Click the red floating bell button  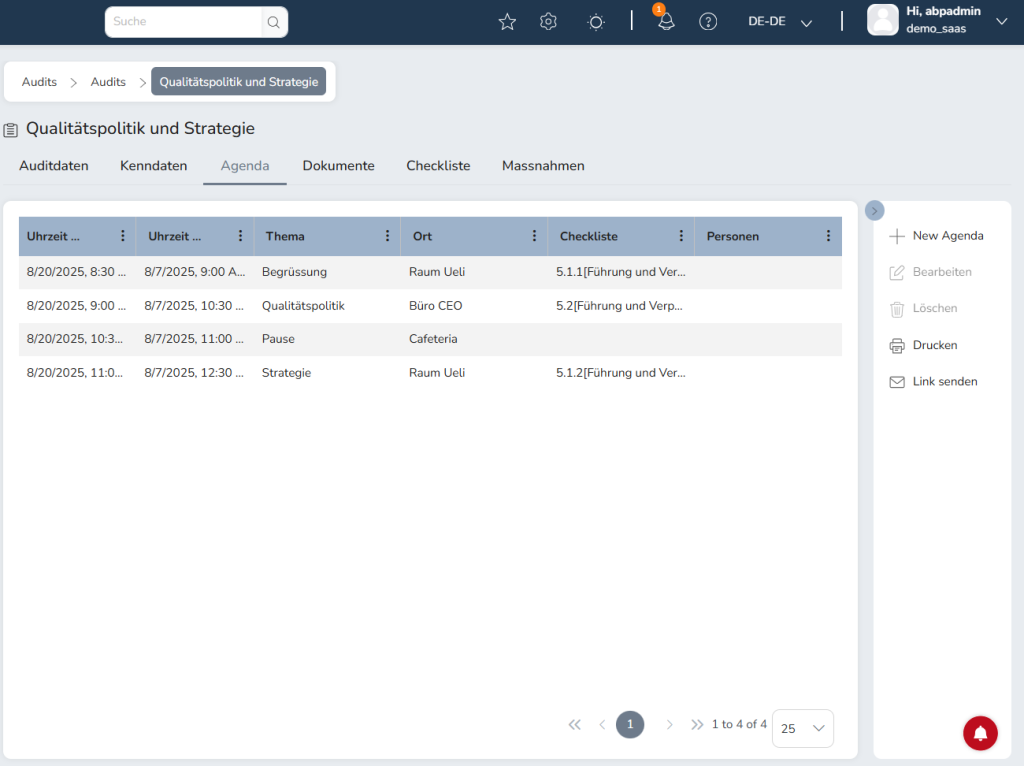(x=980, y=733)
